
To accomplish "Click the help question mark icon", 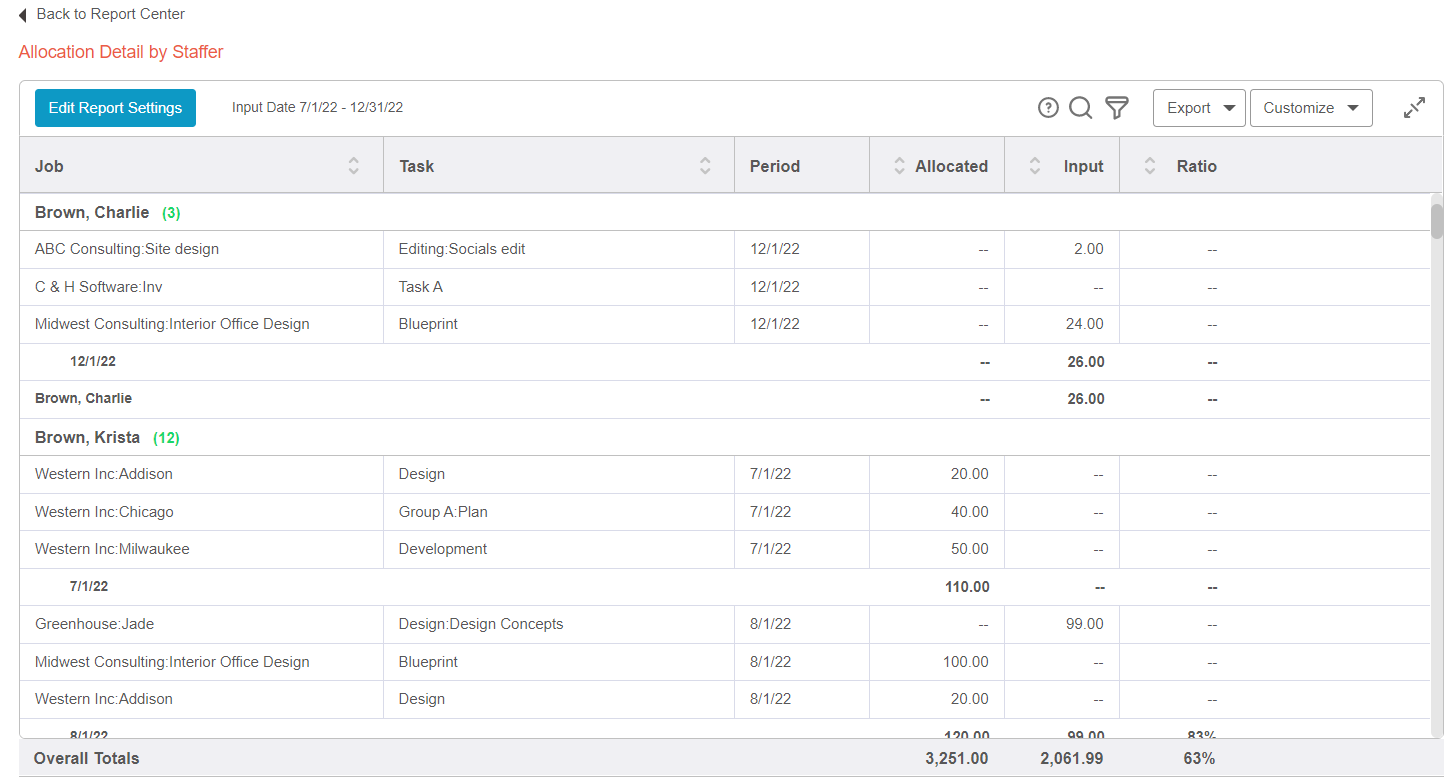I will click(1047, 108).
